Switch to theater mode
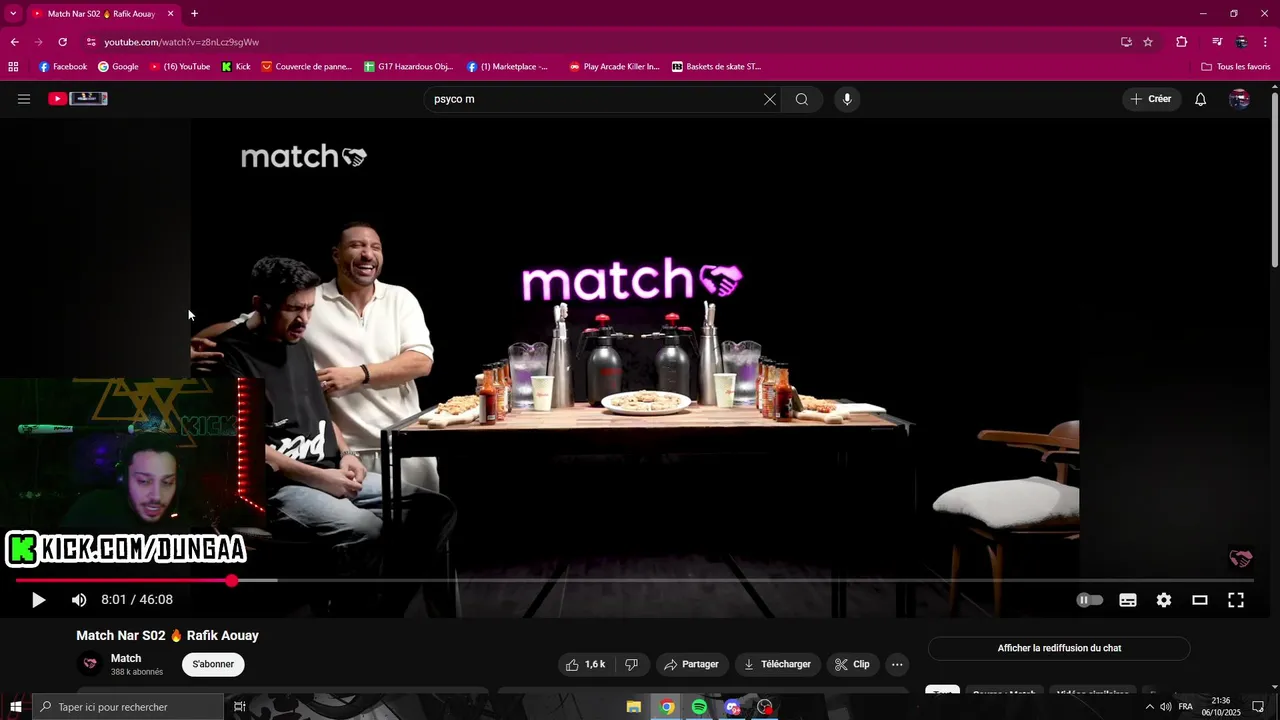The width and height of the screenshot is (1280, 720). click(1200, 600)
